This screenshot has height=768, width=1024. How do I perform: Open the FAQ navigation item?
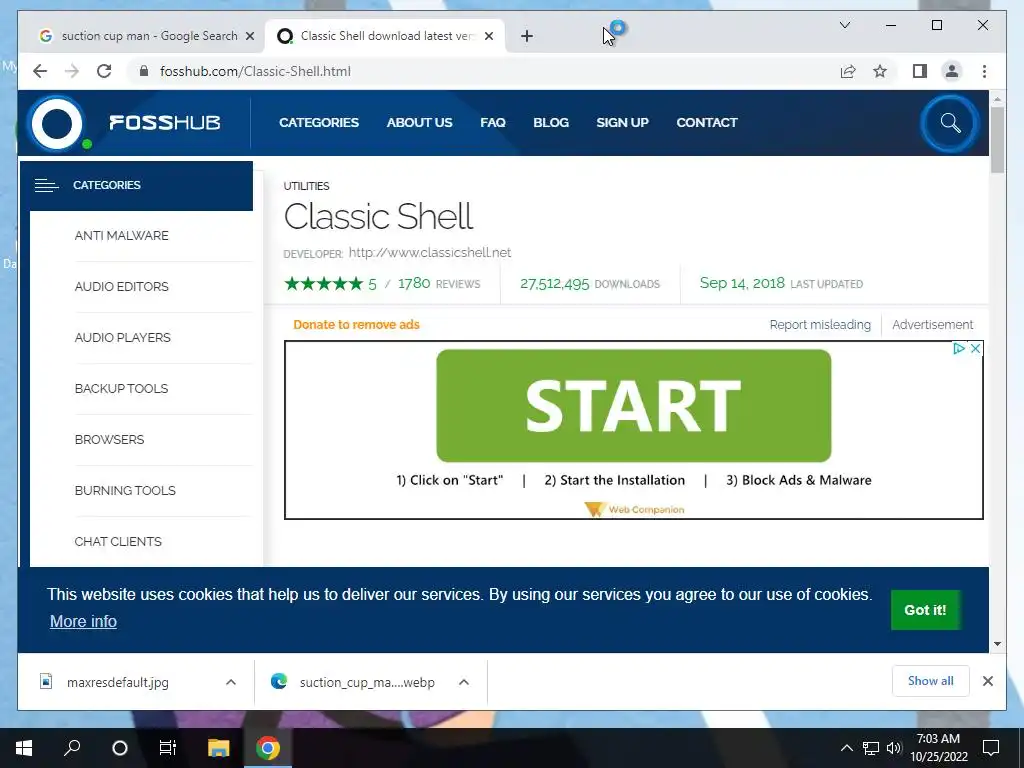(x=493, y=123)
